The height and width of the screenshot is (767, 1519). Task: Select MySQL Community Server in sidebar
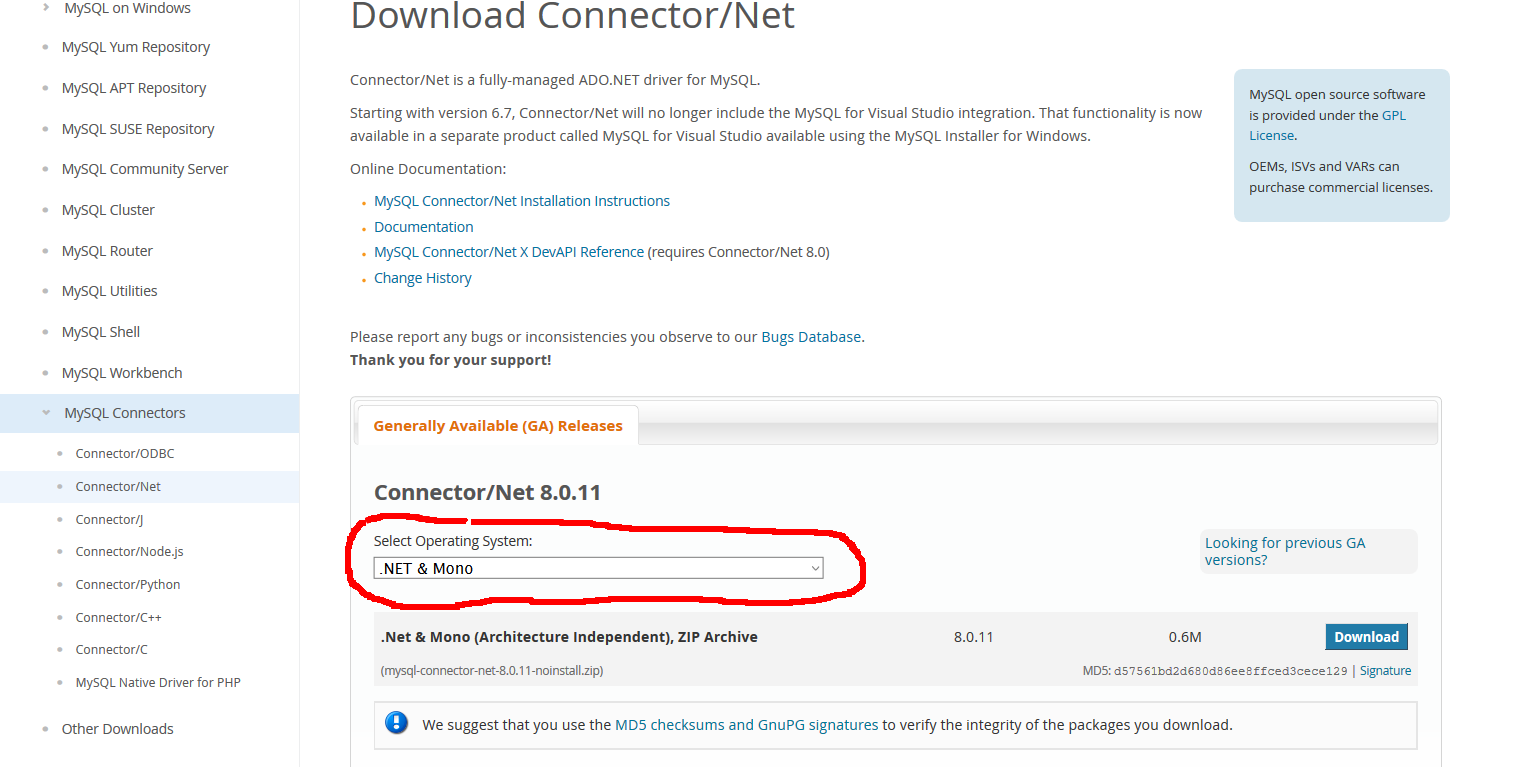pyautogui.click(x=145, y=169)
